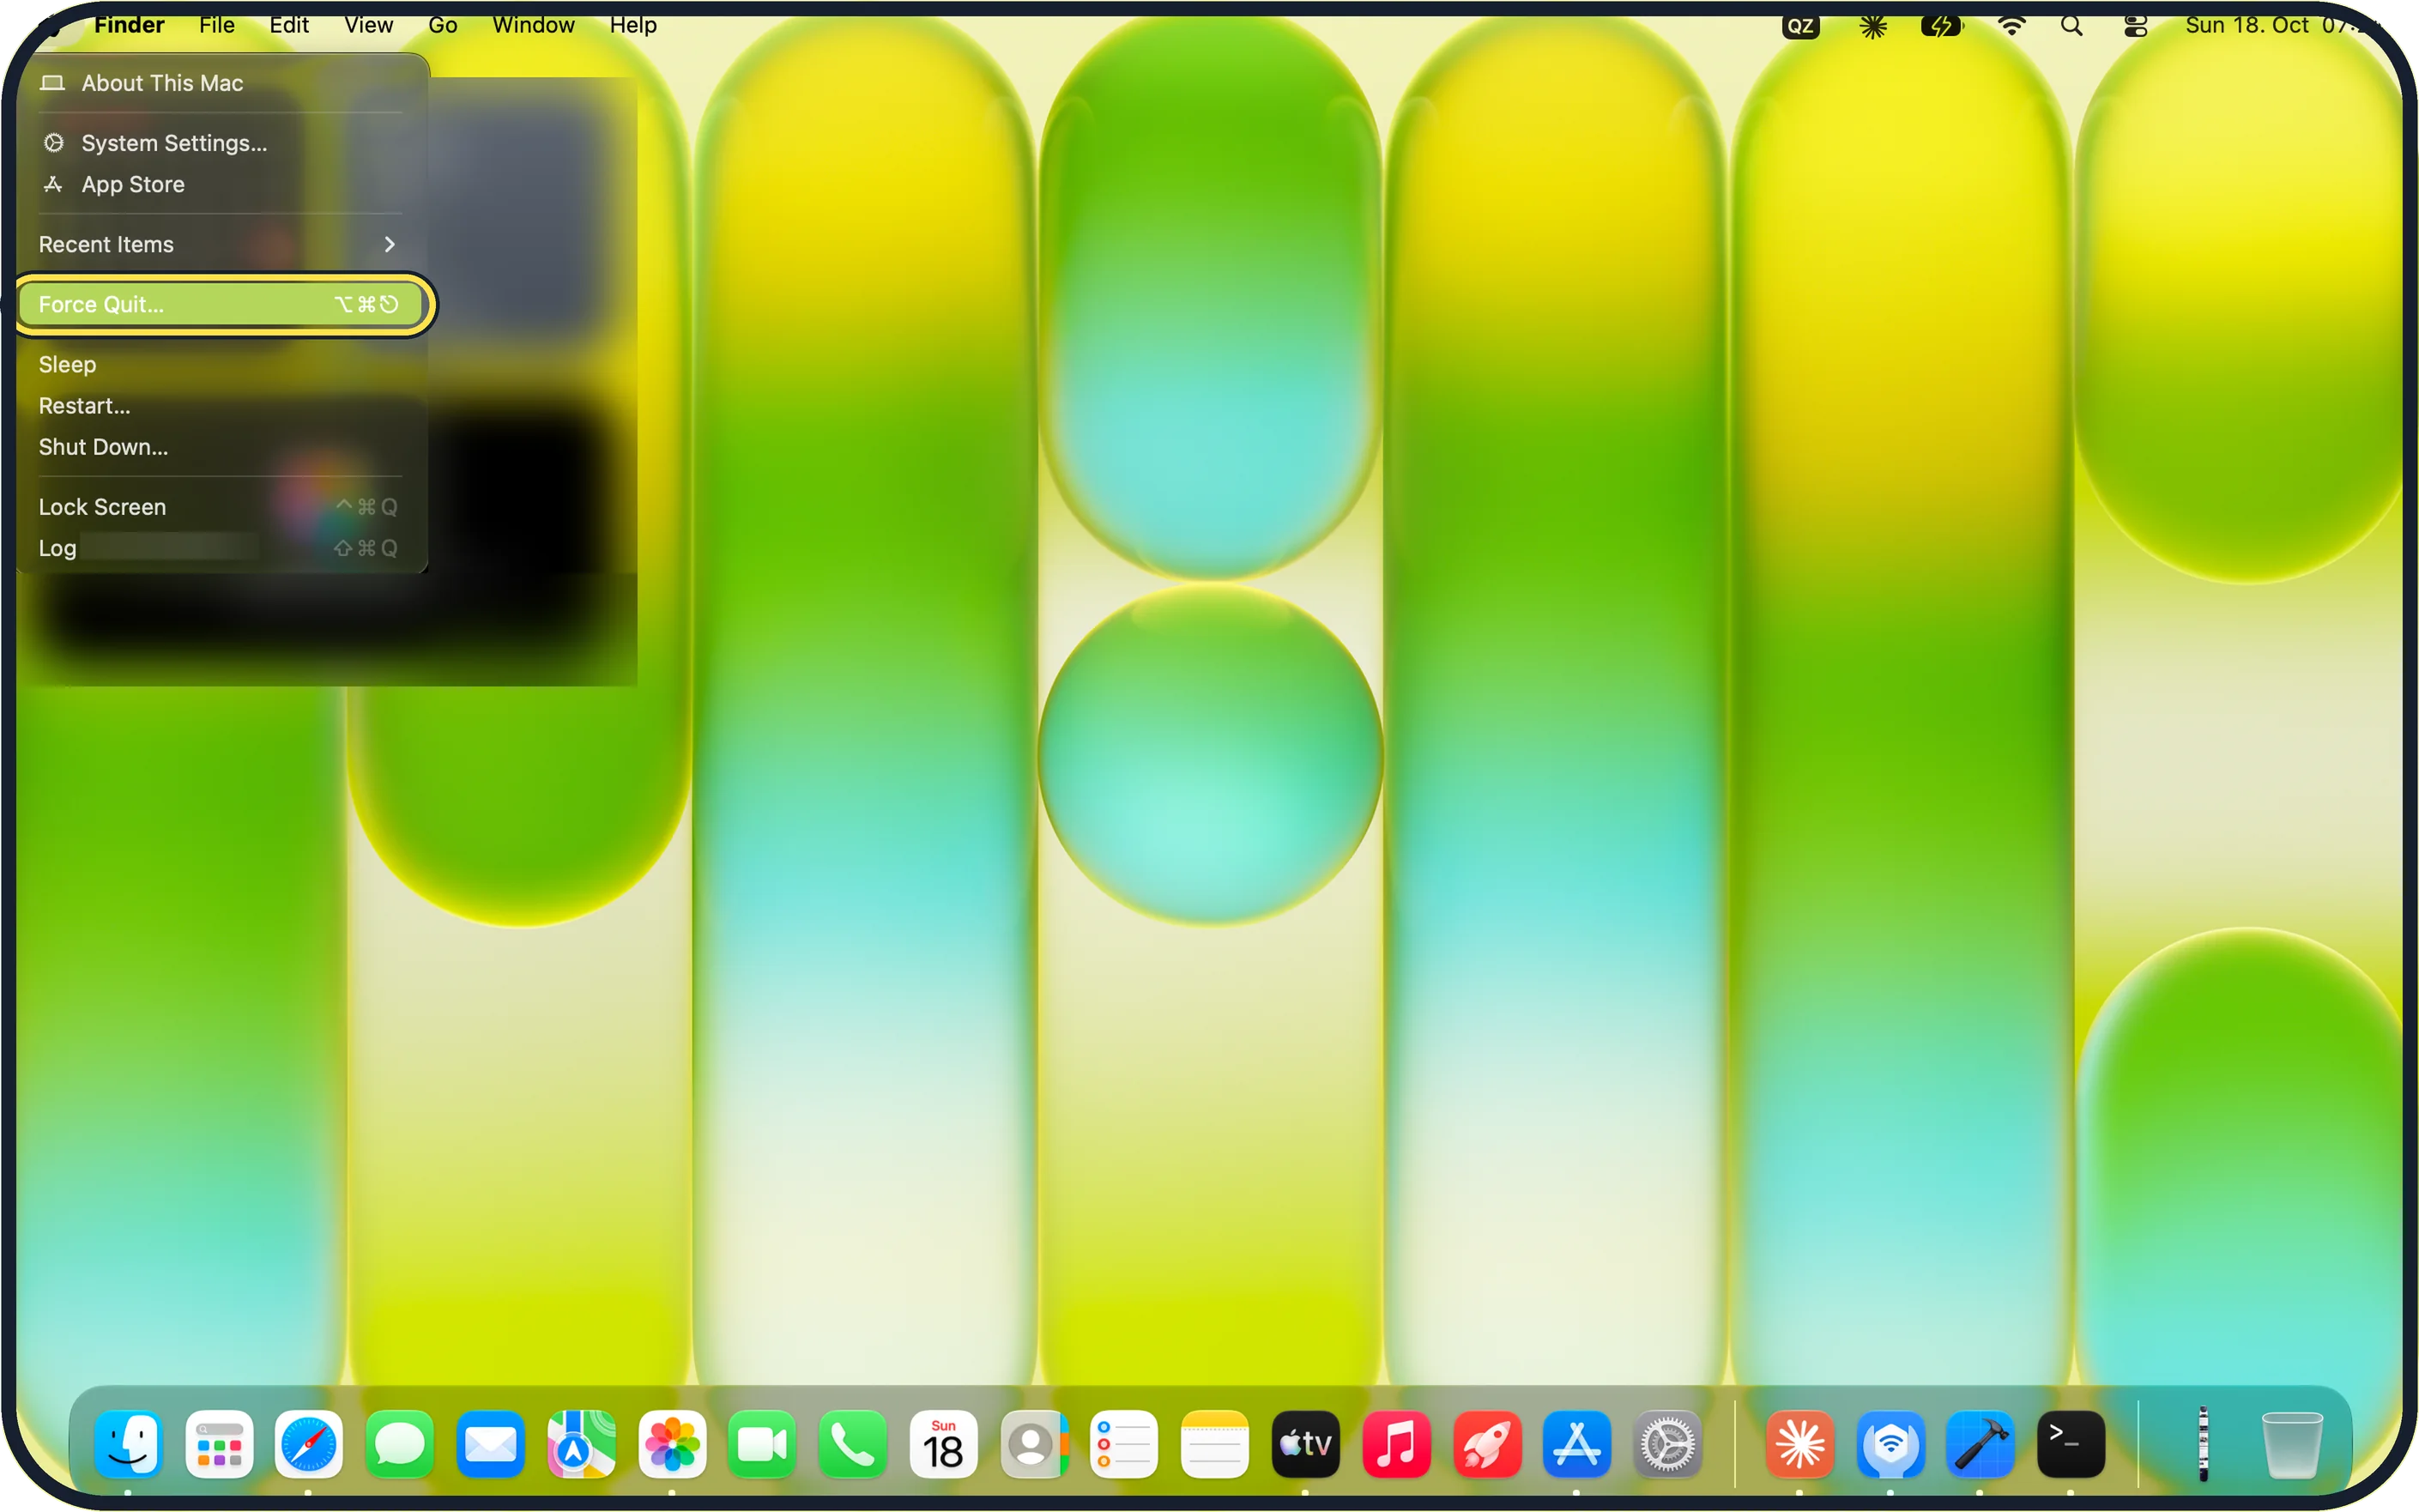The height and width of the screenshot is (1512, 2419).
Task: Expand the Recent Items submenu
Action: click(219, 244)
